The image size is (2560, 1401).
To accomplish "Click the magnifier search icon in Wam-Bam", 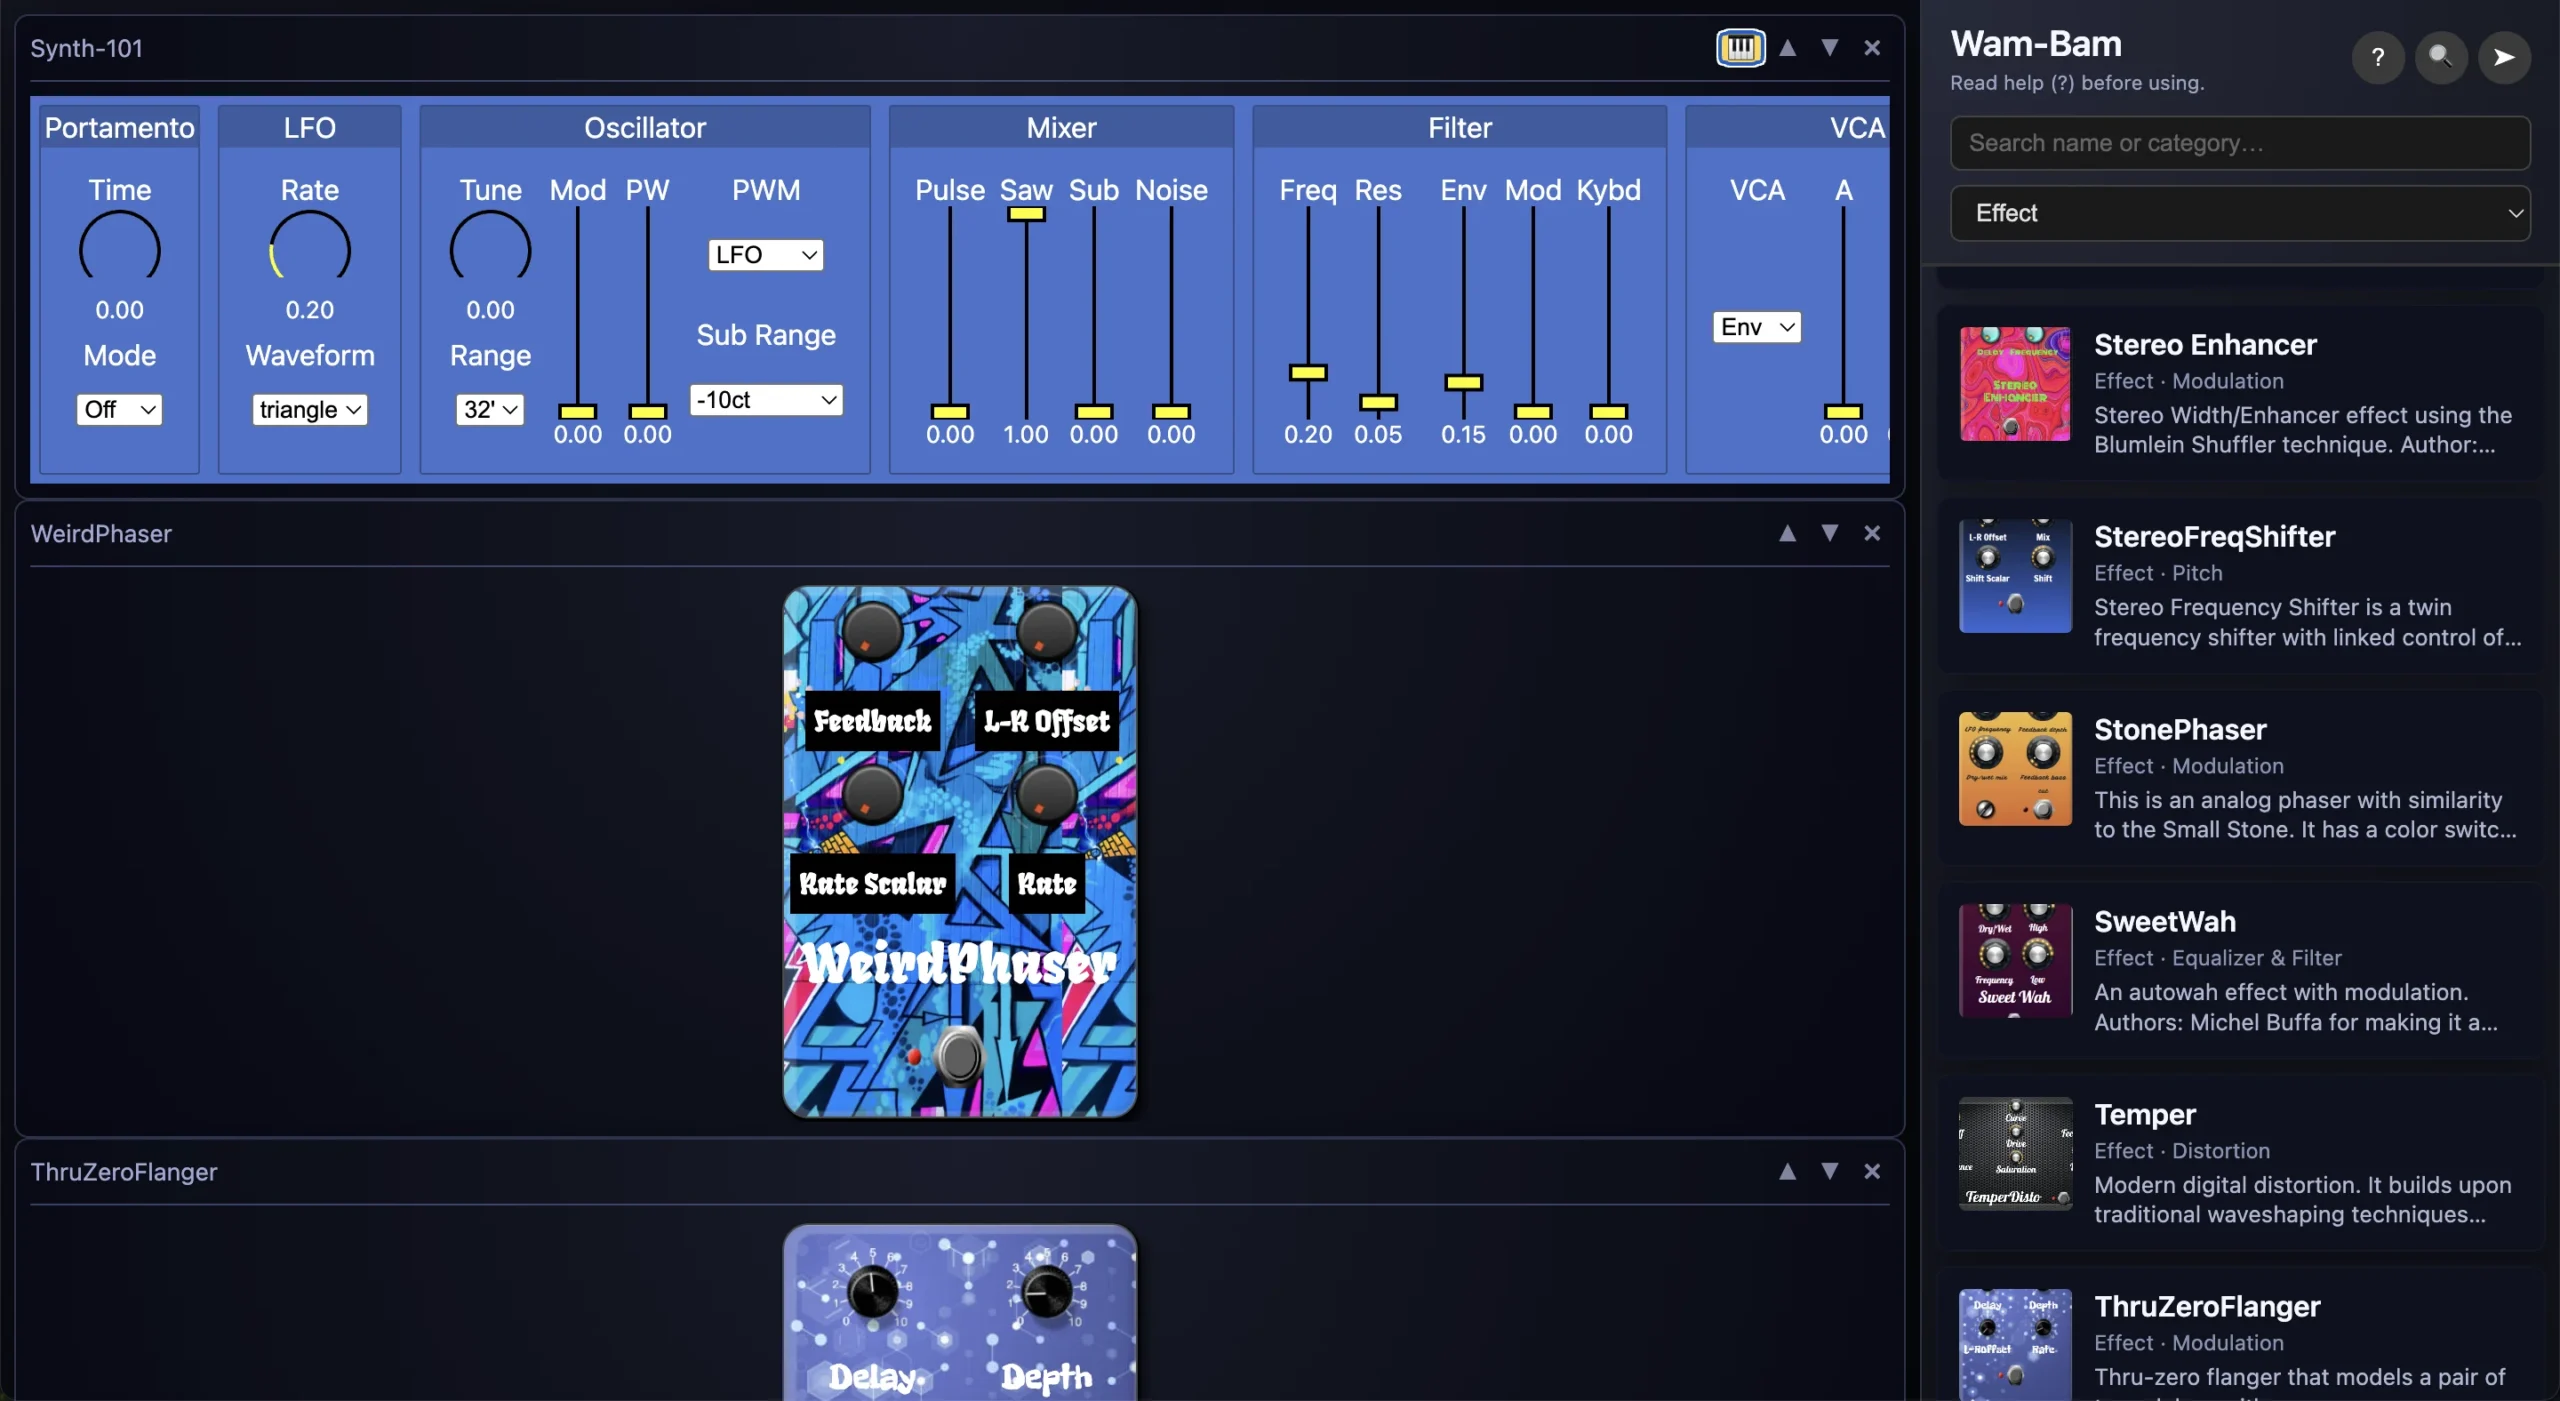I will 2440,58.
